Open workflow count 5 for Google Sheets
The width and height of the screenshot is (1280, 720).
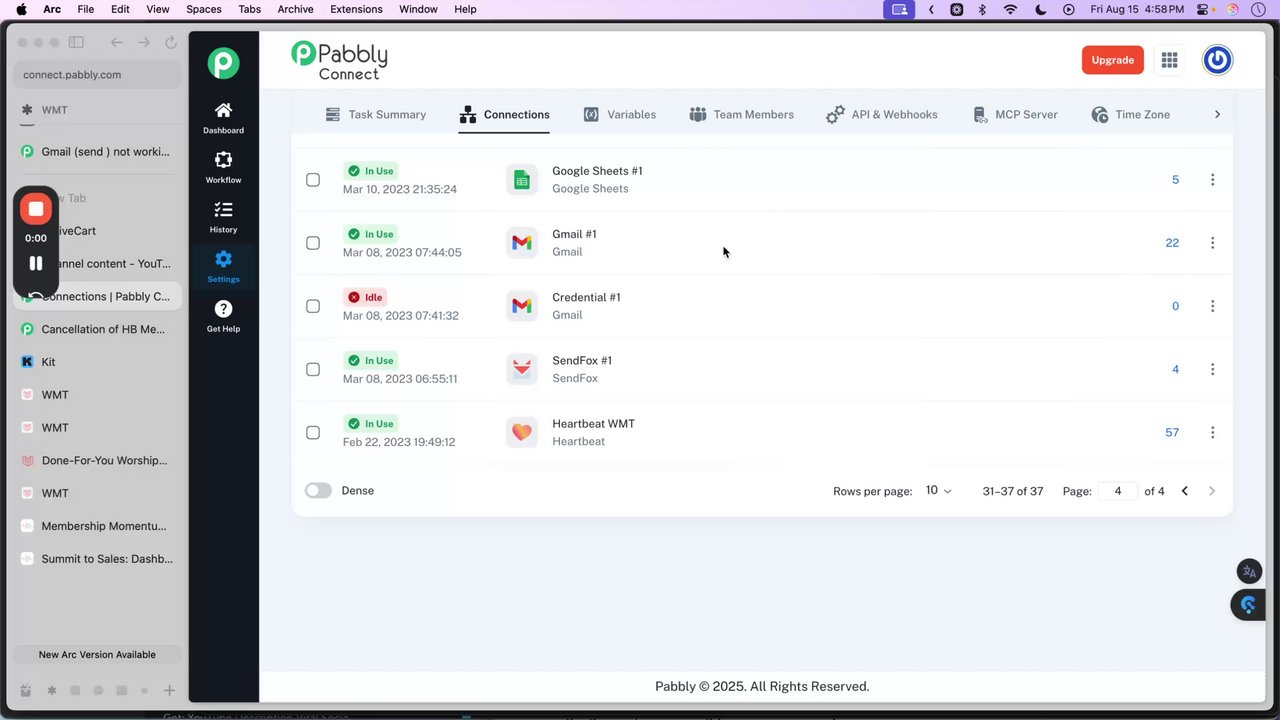click(1175, 180)
